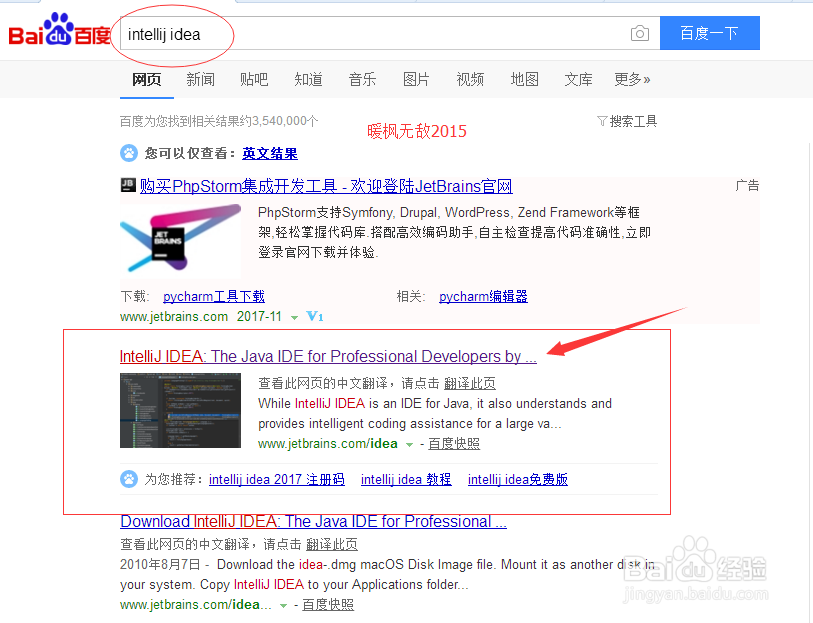This screenshot has width=813, height=623.
Task: Focus the search box containing intellij idea
Action: (390, 34)
